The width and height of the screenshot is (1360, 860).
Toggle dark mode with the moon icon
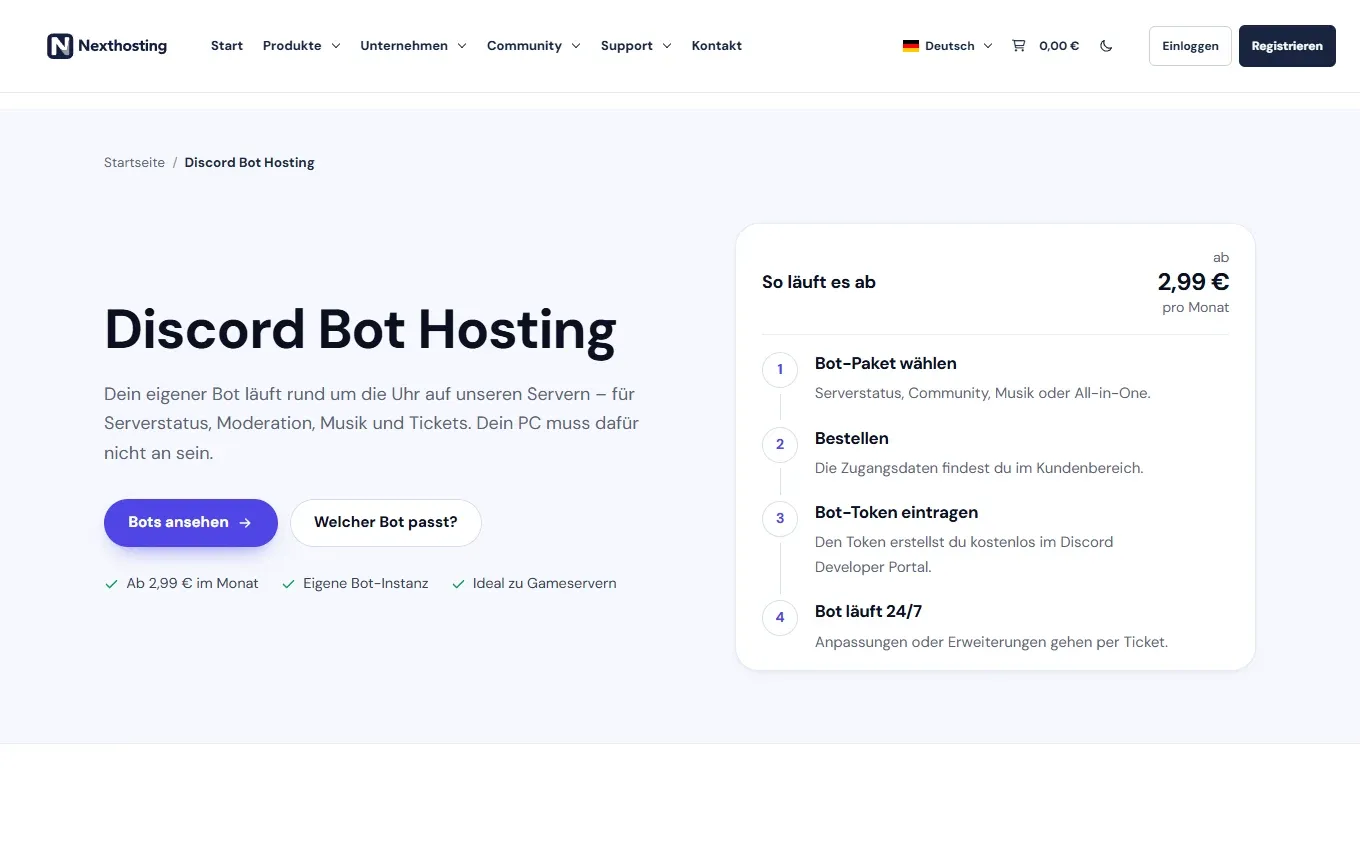tap(1106, 46)
